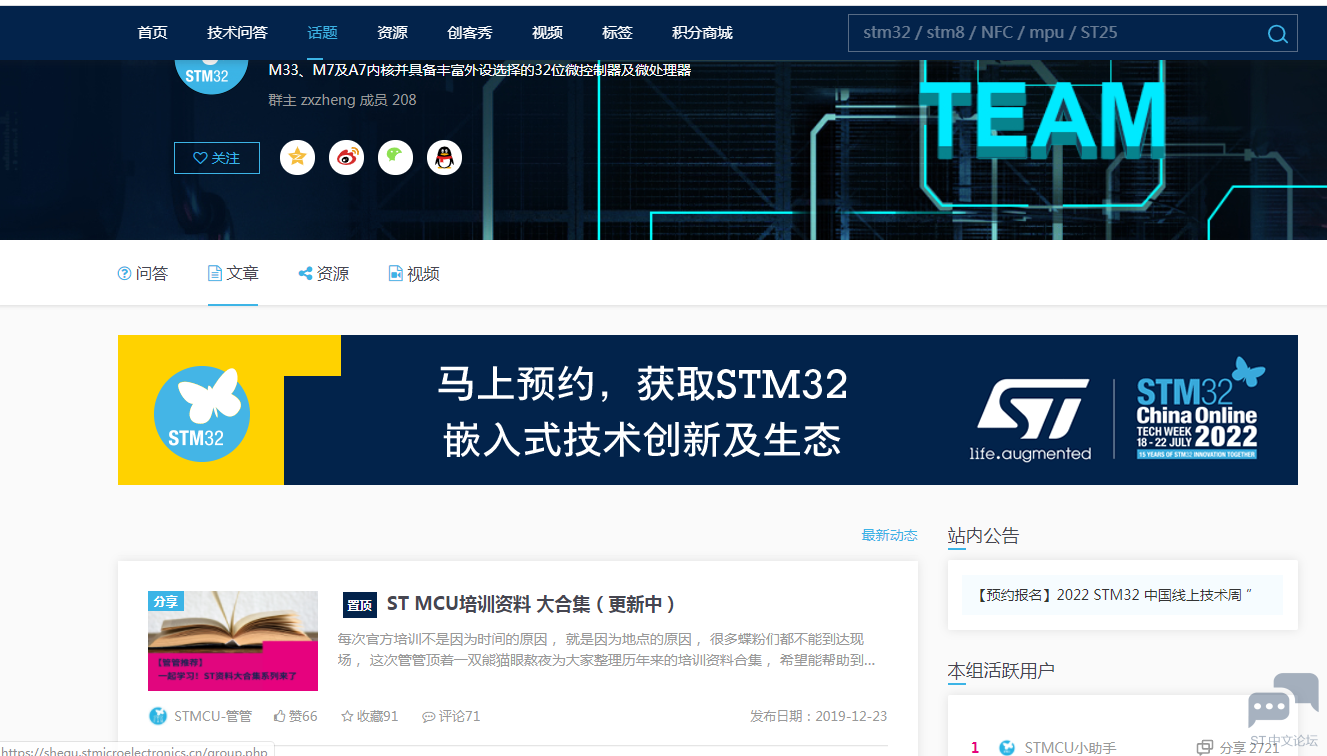Switch to the 资源 group tab
This screenshot has width=1327, height=756.
click(324, 273)
